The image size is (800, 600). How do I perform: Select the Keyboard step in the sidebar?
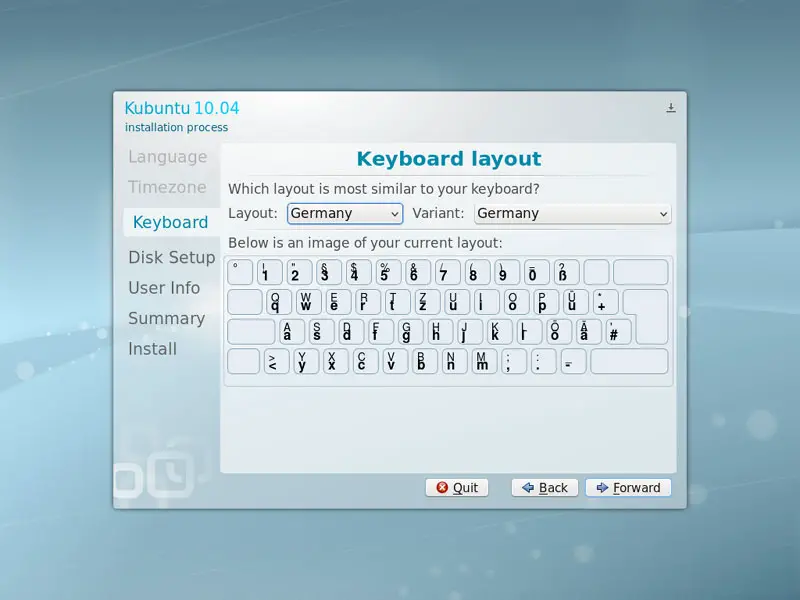click(x=170, y=222)
